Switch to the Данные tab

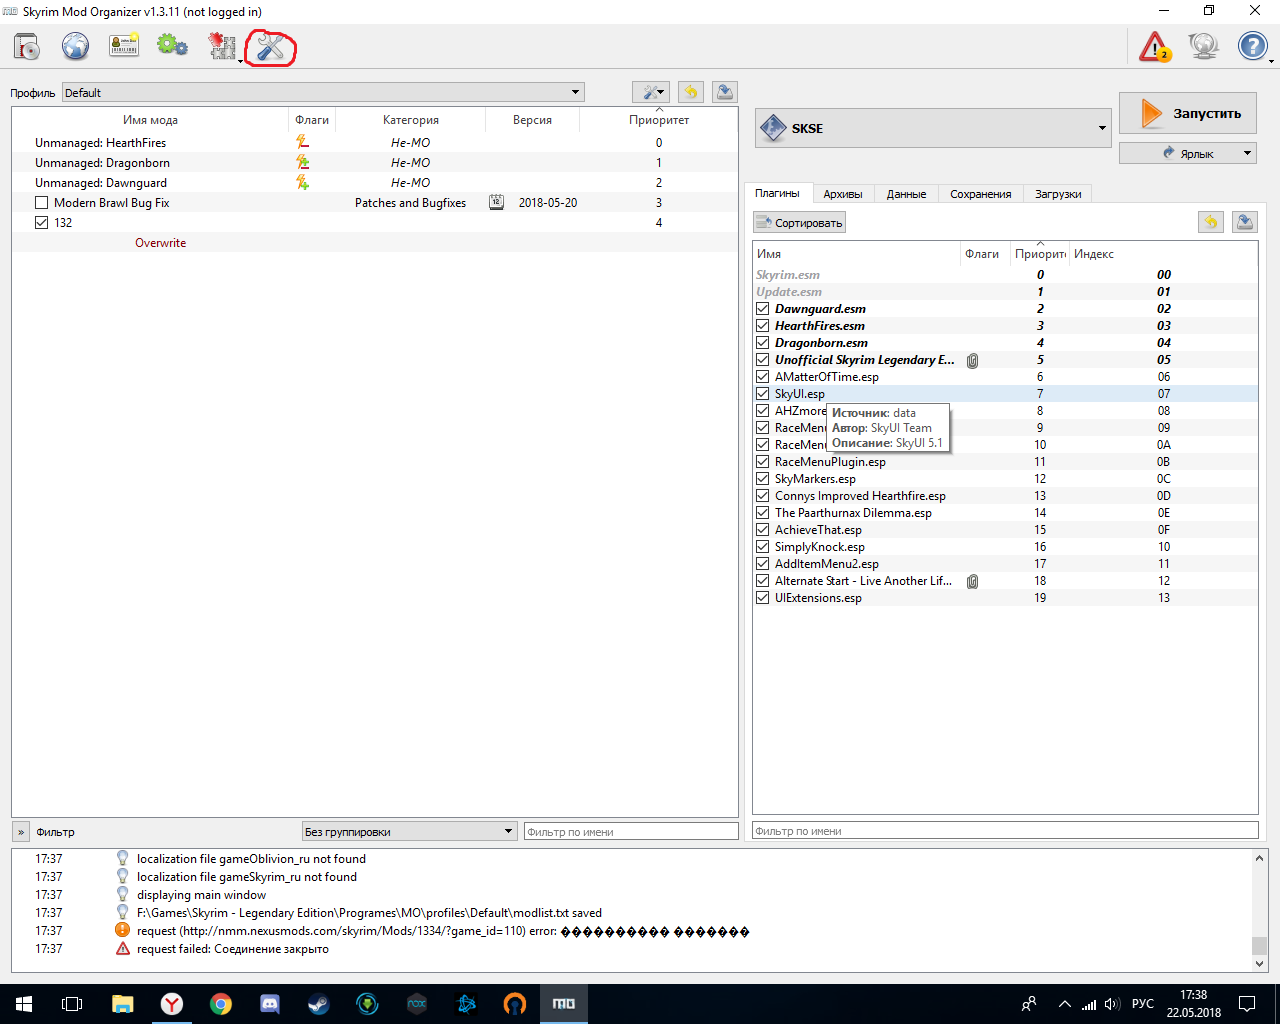tap(906, 194)
